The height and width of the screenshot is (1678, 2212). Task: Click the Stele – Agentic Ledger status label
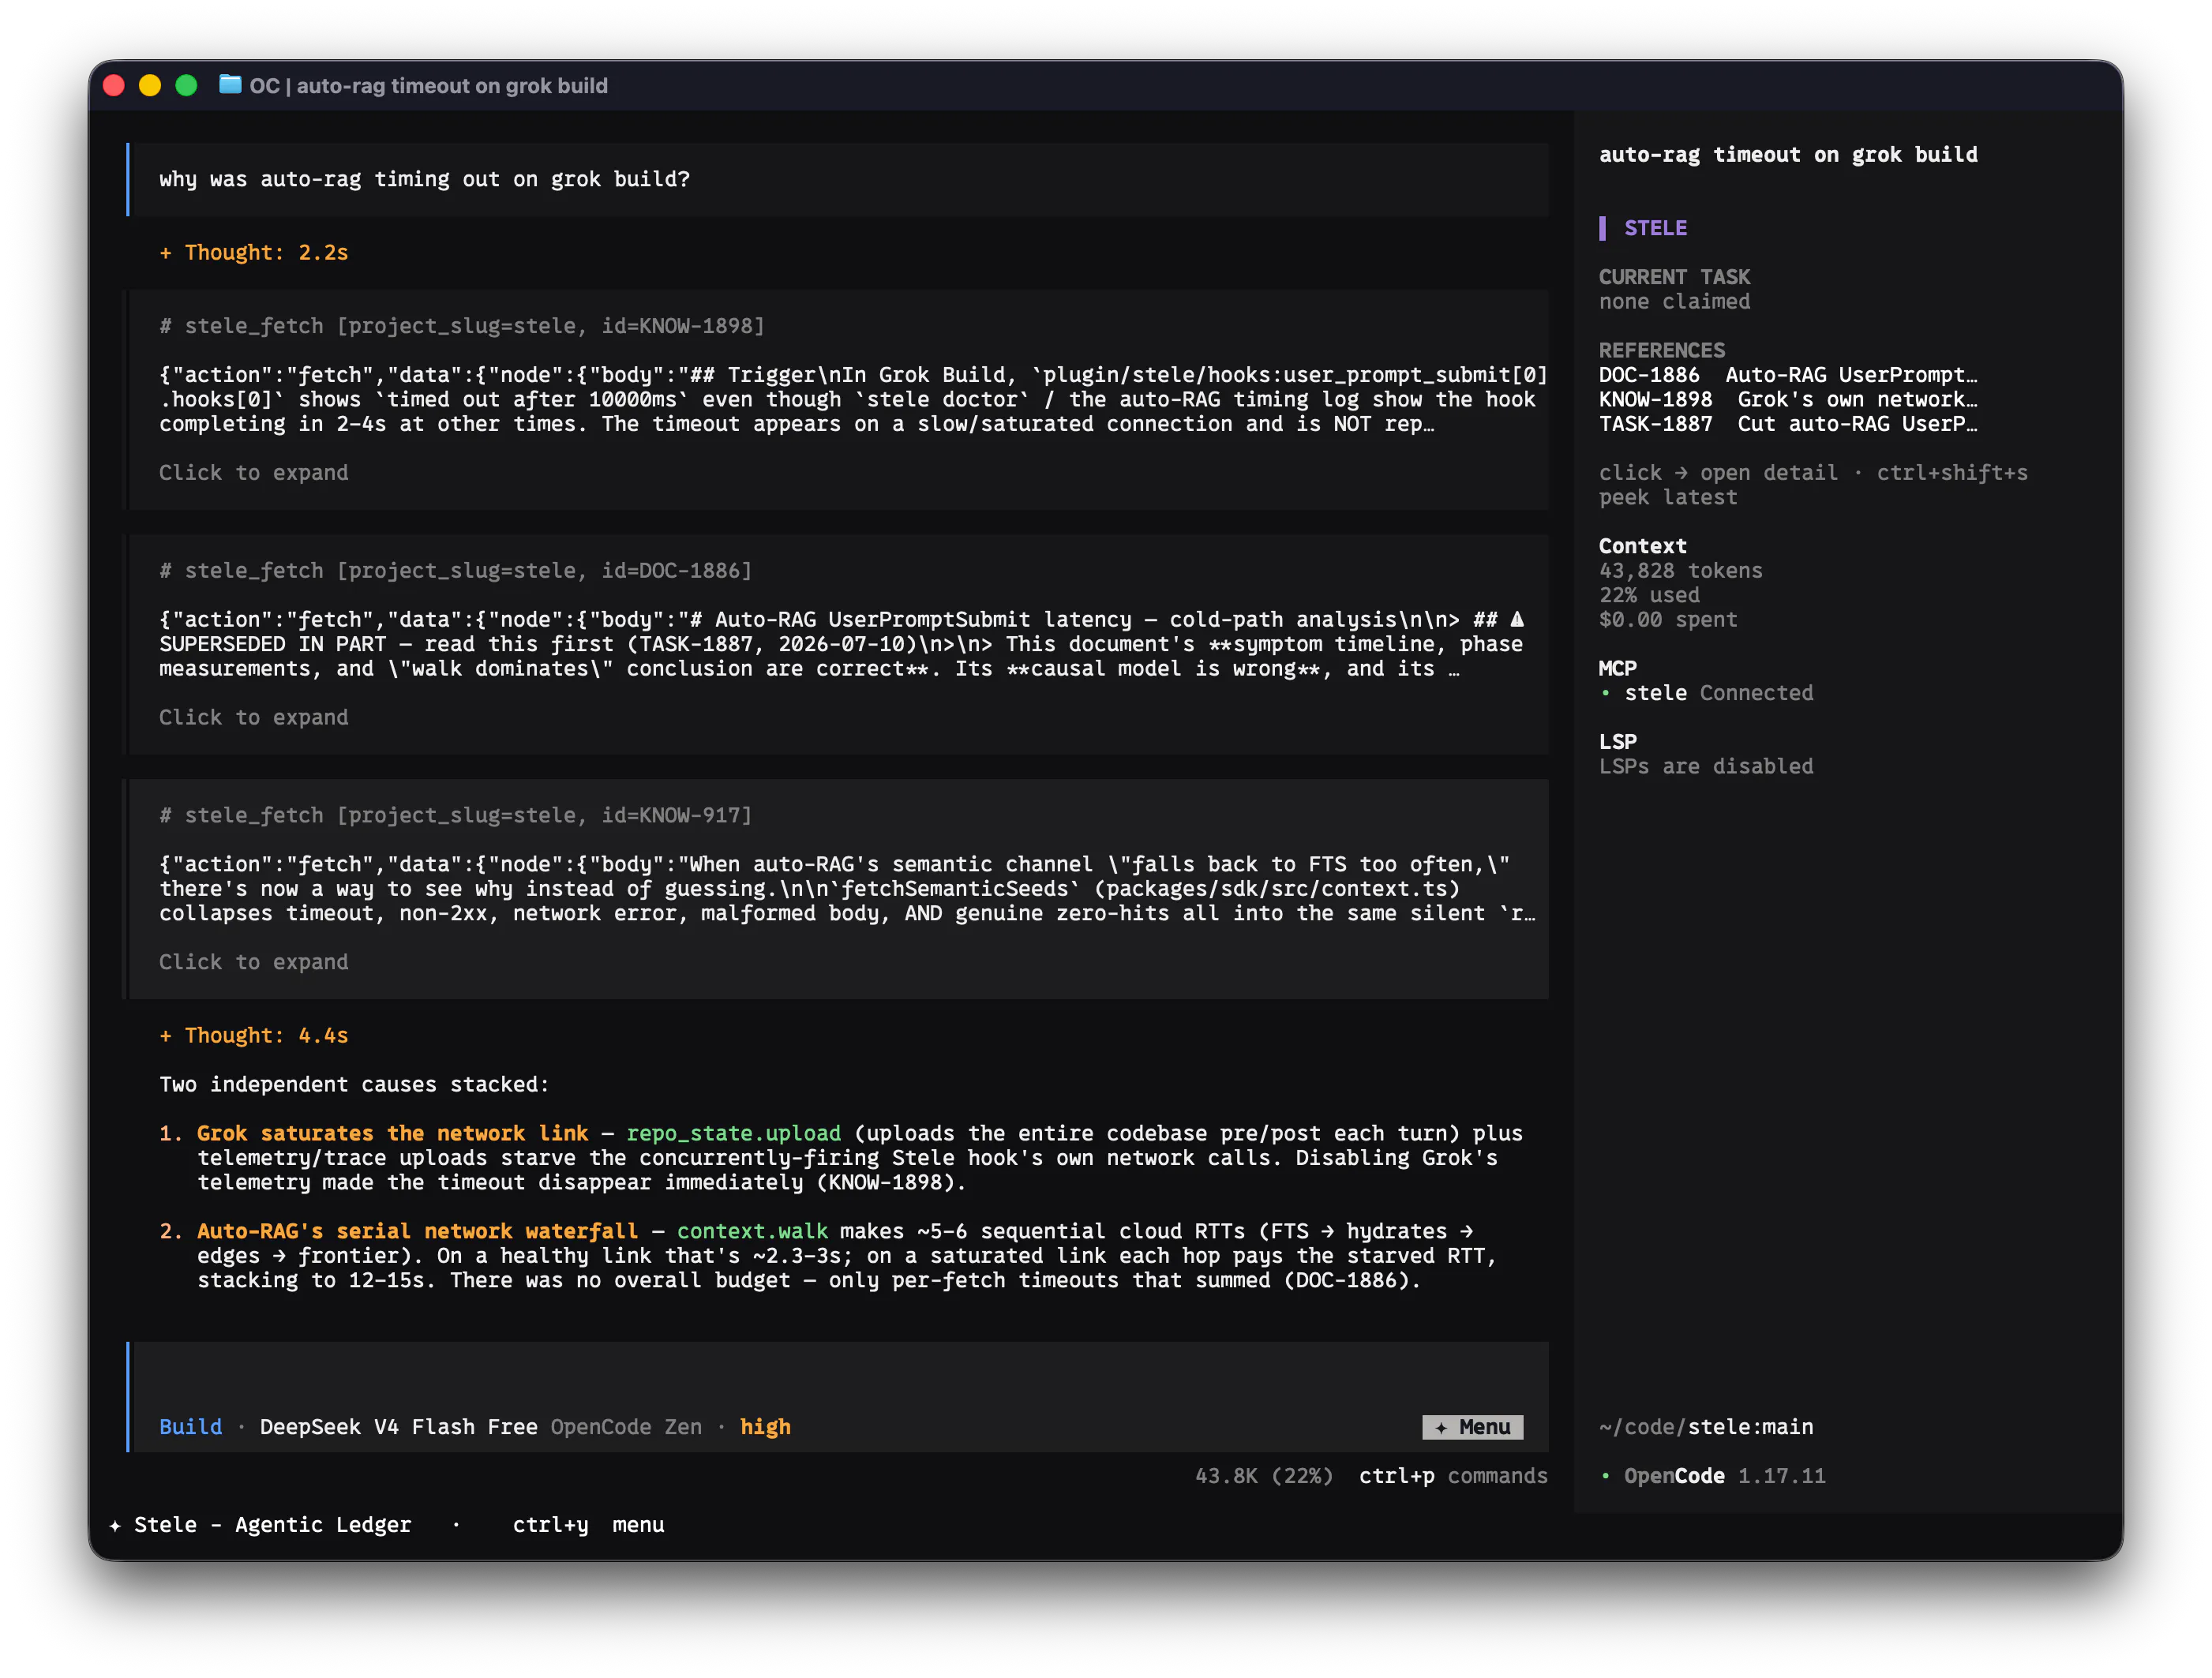272,1525
